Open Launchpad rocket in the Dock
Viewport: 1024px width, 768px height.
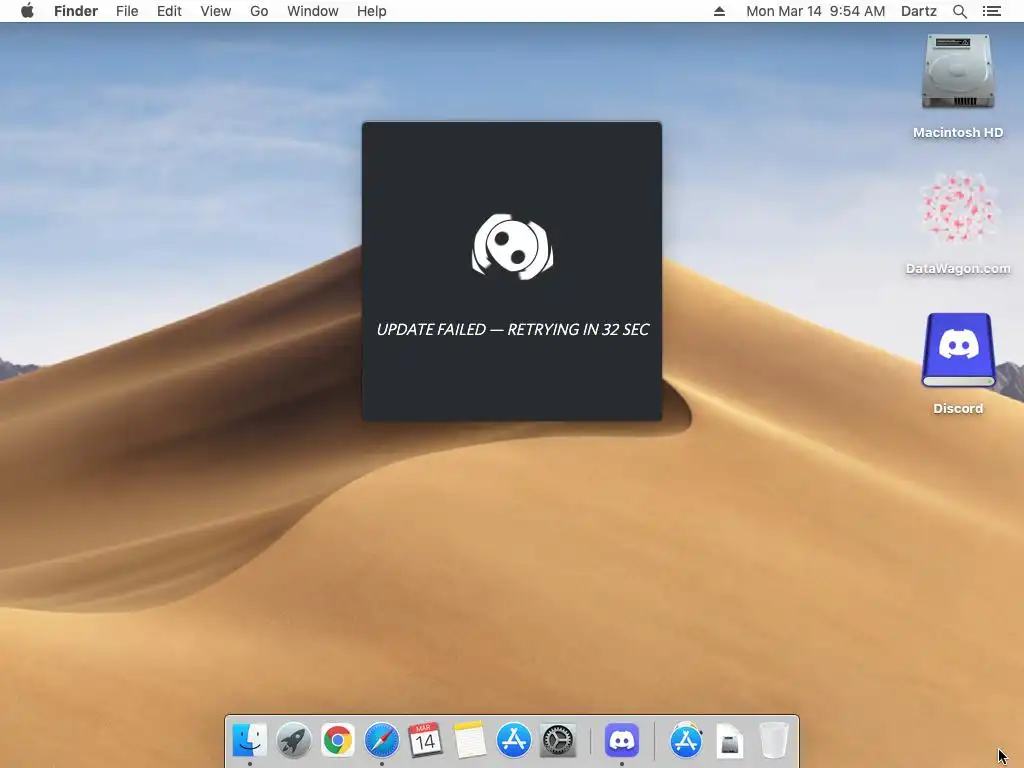(x=294, y=740)
